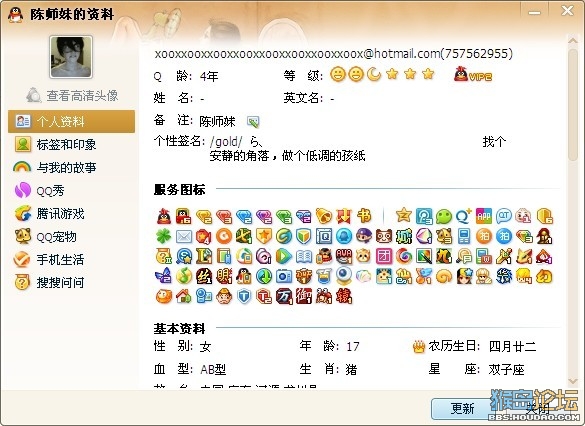Click the 更新 button
Viewport: 585px width, 426px height.
[x=463, y=408]
